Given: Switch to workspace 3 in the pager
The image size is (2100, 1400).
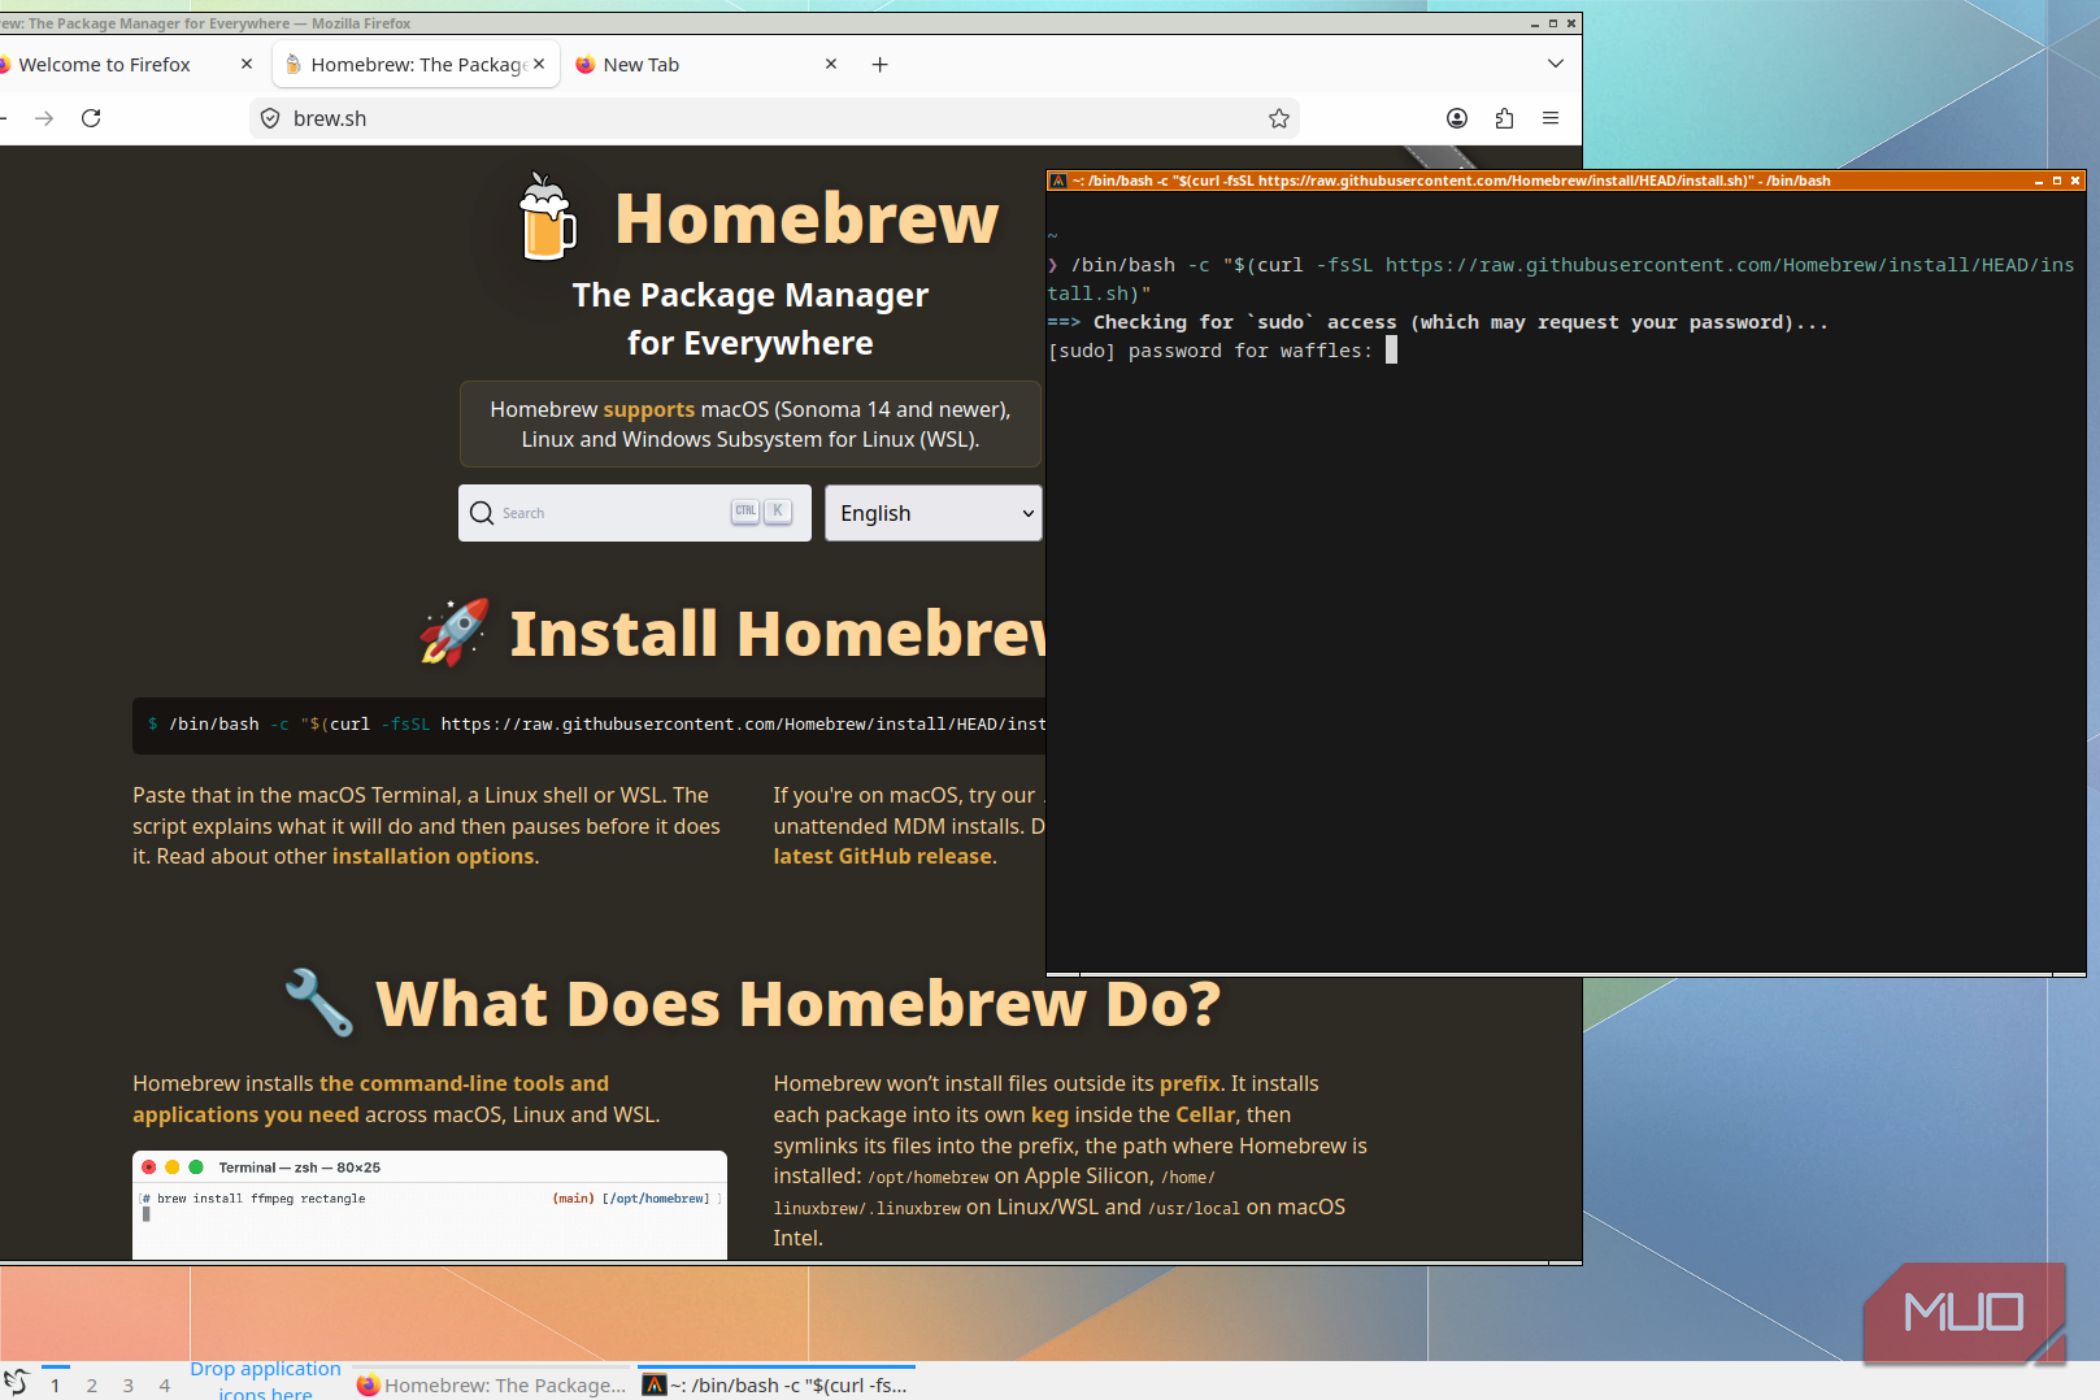Looking at the screenshot, I should coord(127,1385).
